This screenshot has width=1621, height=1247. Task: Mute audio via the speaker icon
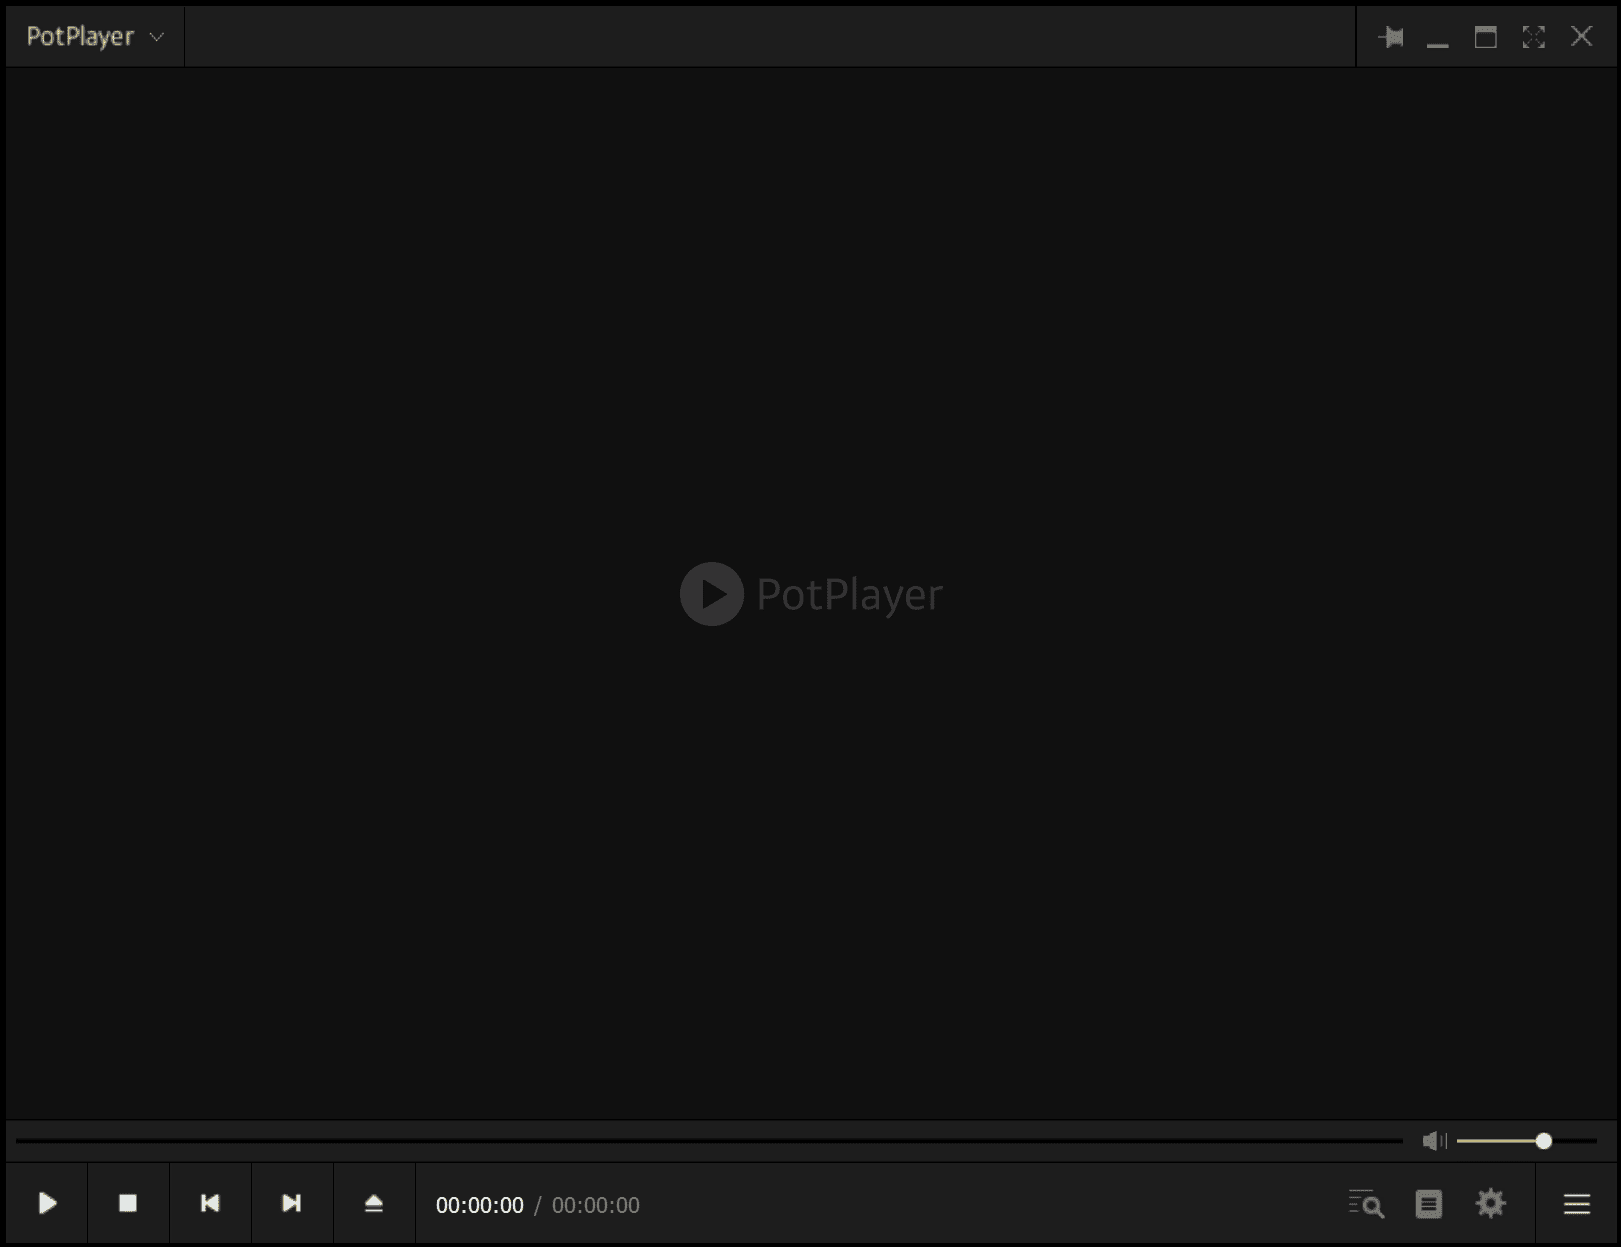pos(1434,1141)
